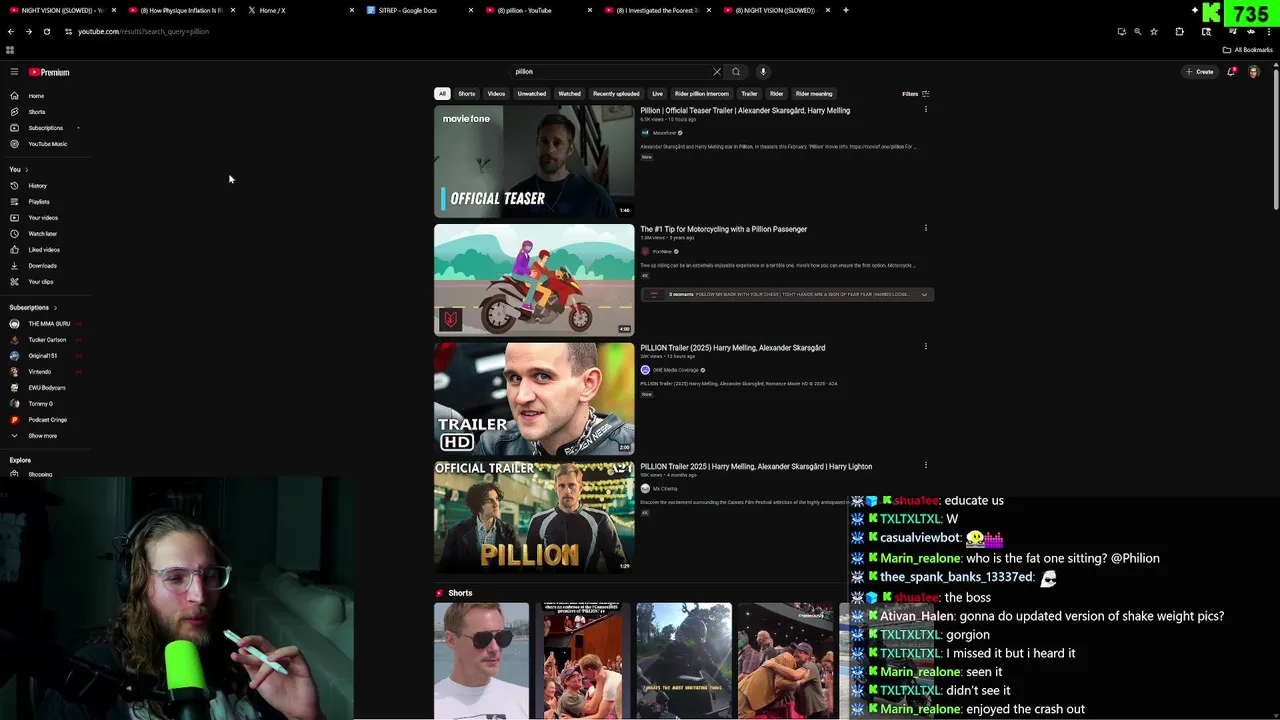The width and height of the screenshot is (1280, 720).
Task: Play the Official Teaser thumbnail
Action: [534, 161]
